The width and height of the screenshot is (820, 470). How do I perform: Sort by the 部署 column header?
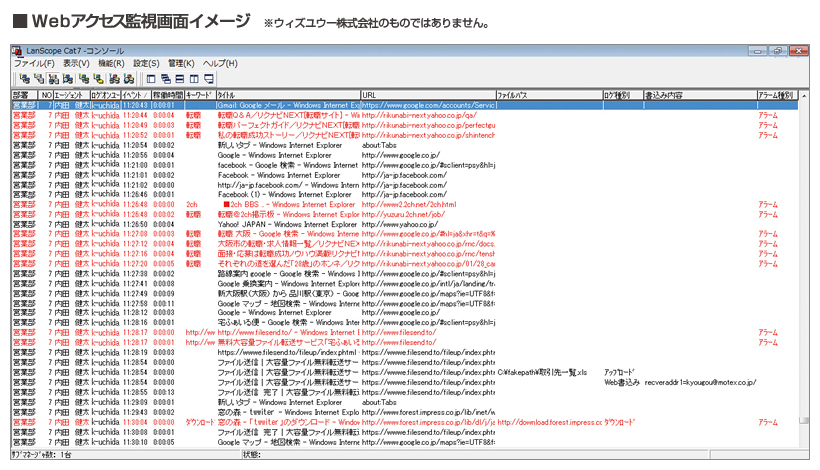click(25, 95)
